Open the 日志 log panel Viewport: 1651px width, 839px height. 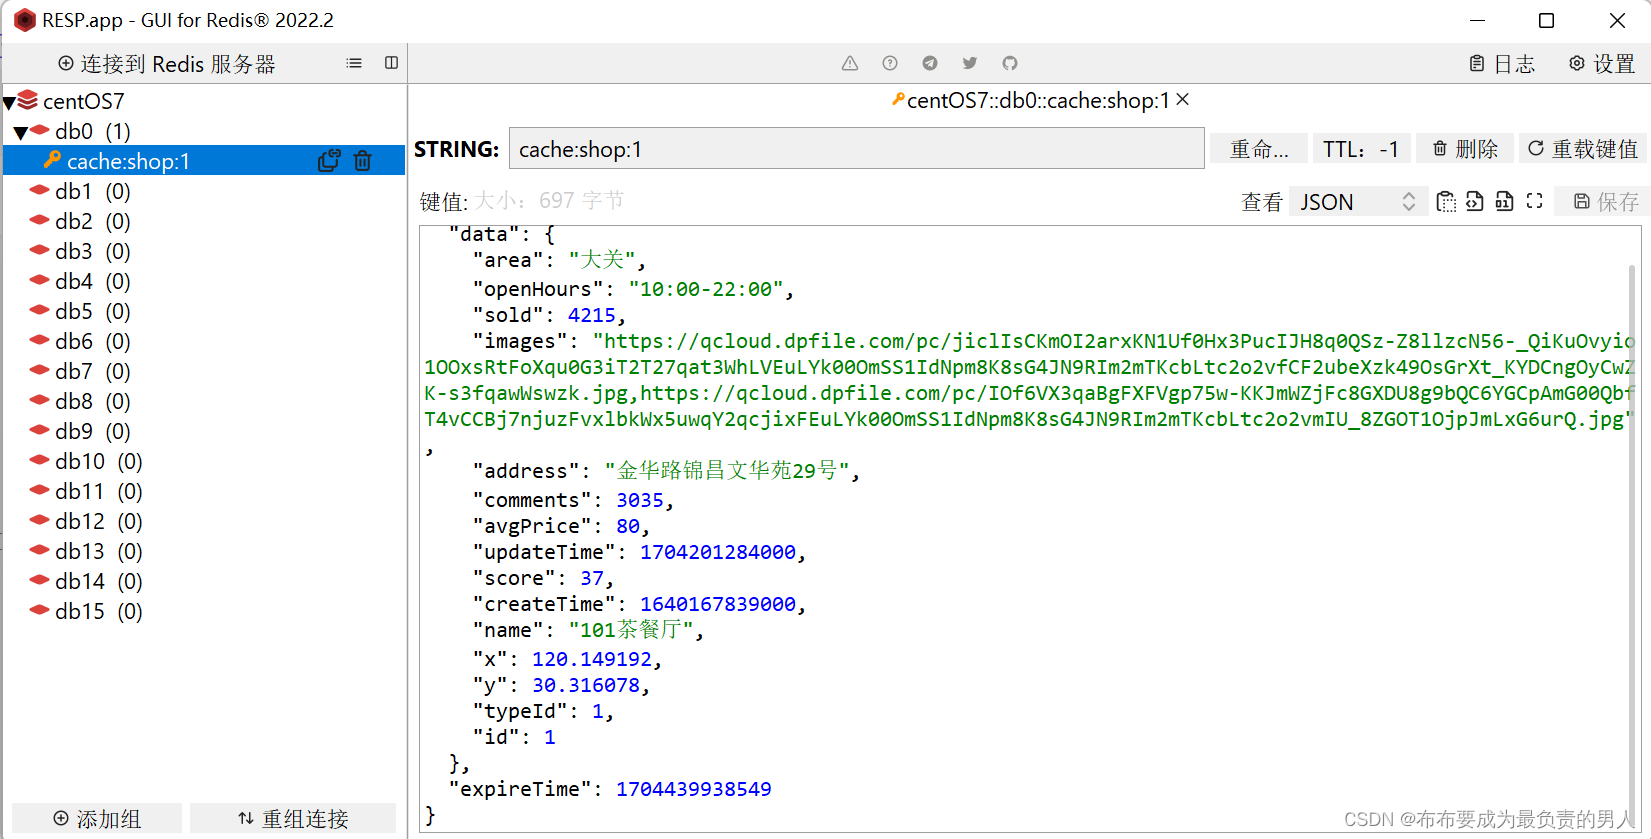coord(1502,64)
